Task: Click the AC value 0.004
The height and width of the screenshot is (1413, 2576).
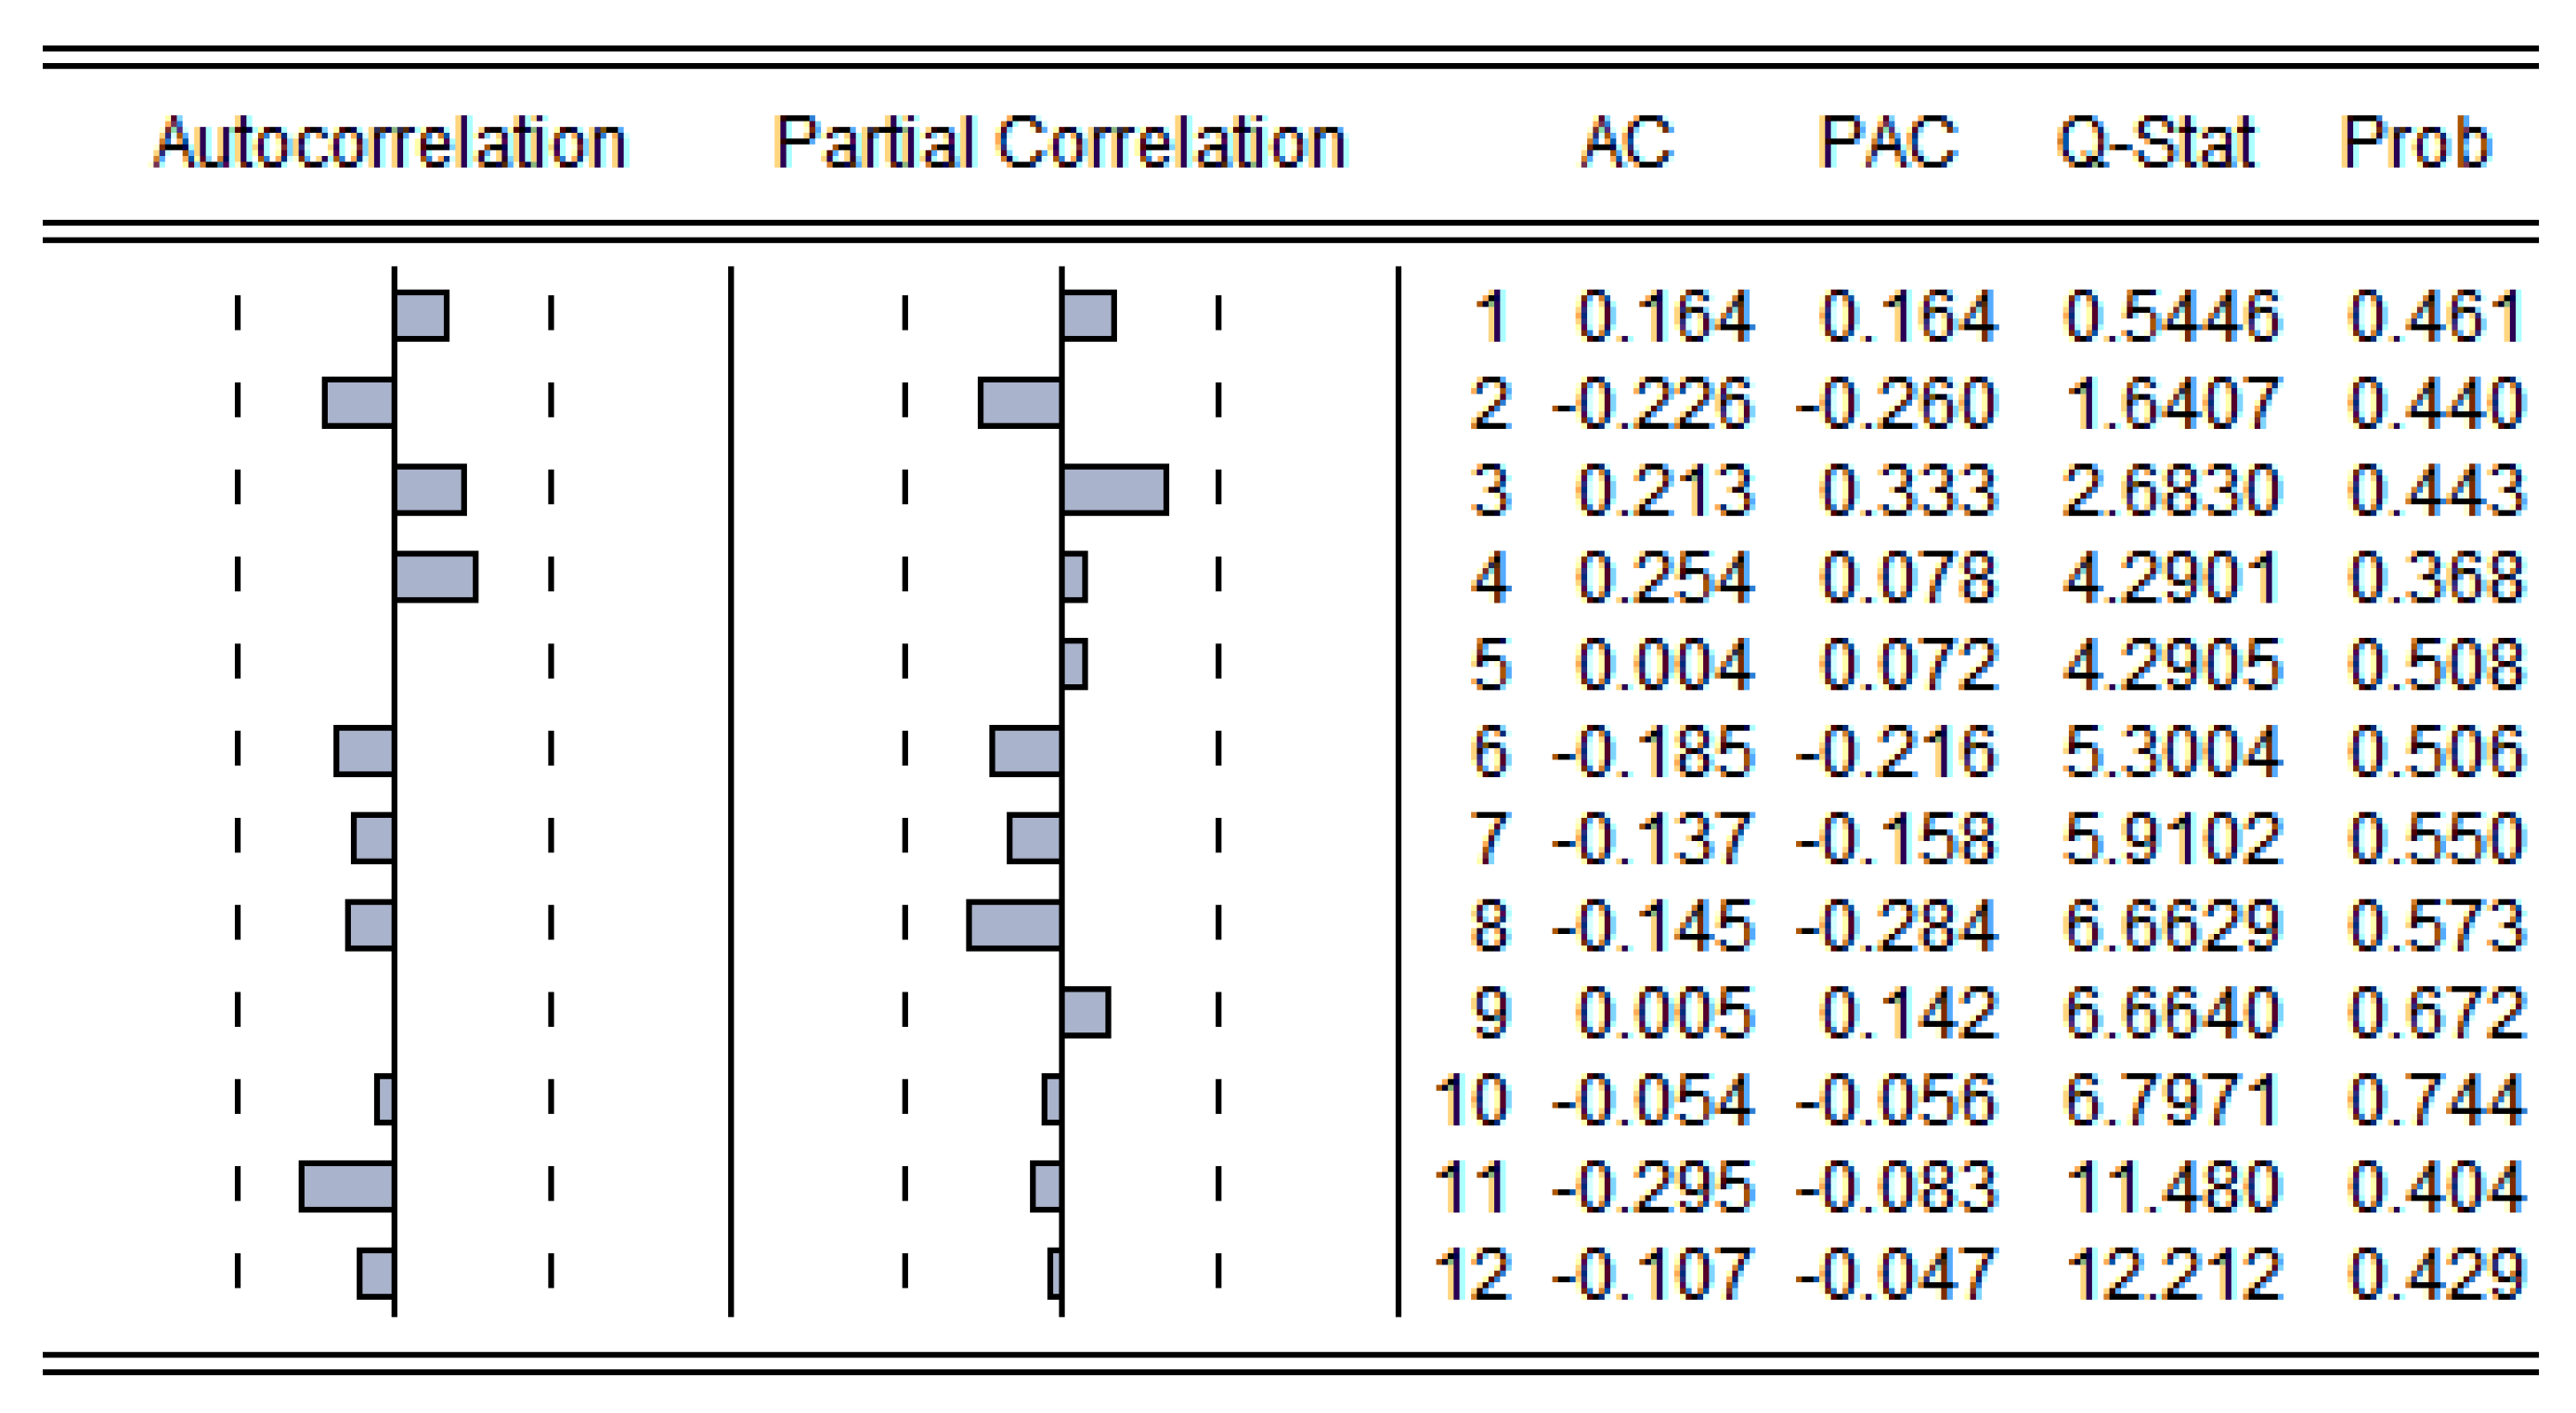Action: click(x=1665, y=664)
